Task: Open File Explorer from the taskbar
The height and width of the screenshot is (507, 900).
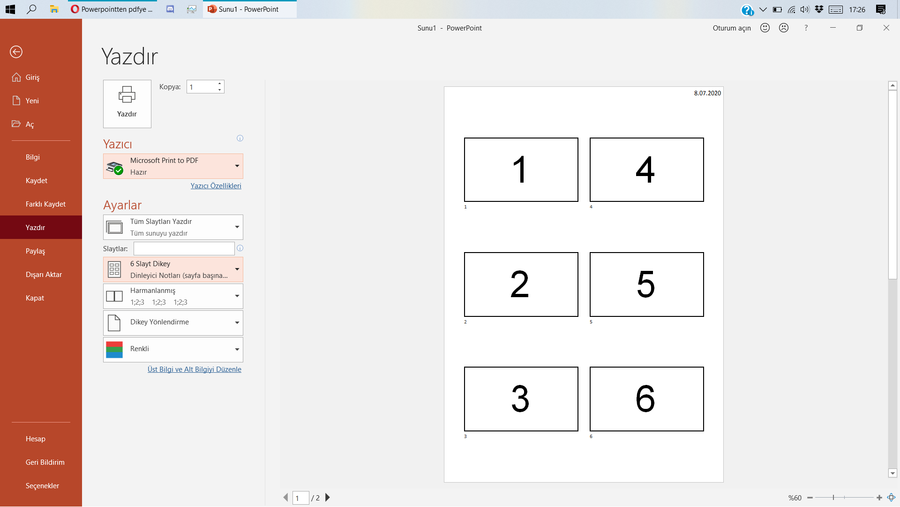Action: pyautogui.click(x=53, y=9)
